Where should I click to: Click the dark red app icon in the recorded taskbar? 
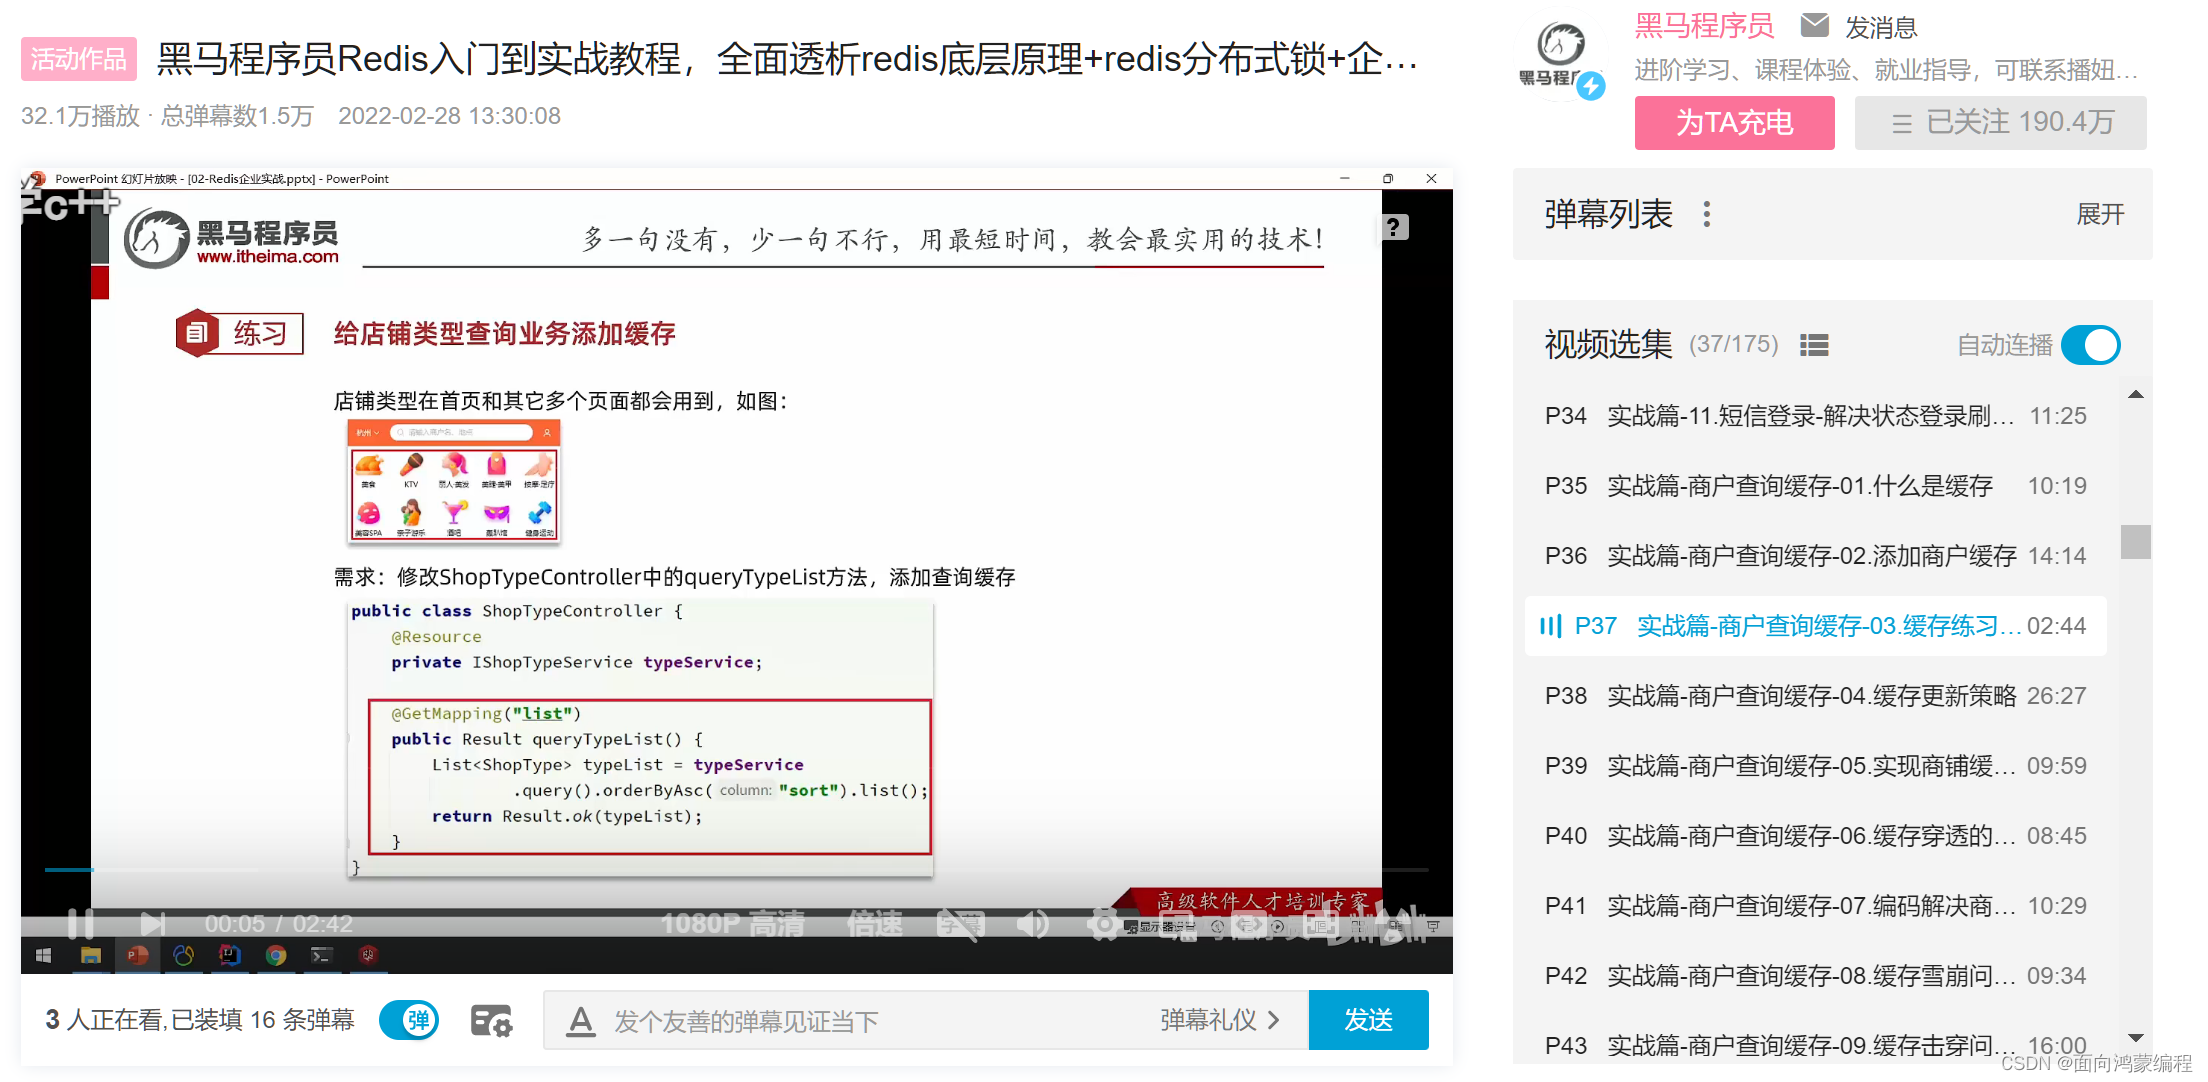tap(368, 955)
